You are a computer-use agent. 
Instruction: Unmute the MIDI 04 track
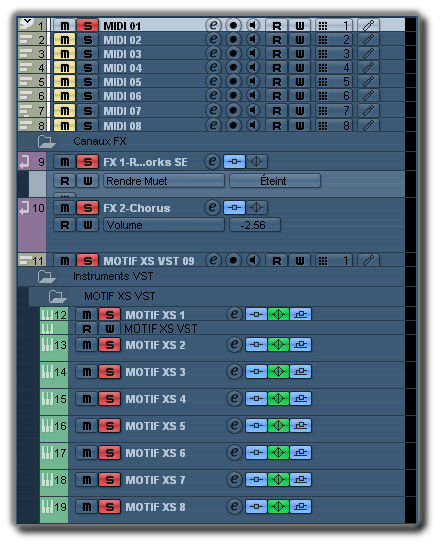(65, 68)
